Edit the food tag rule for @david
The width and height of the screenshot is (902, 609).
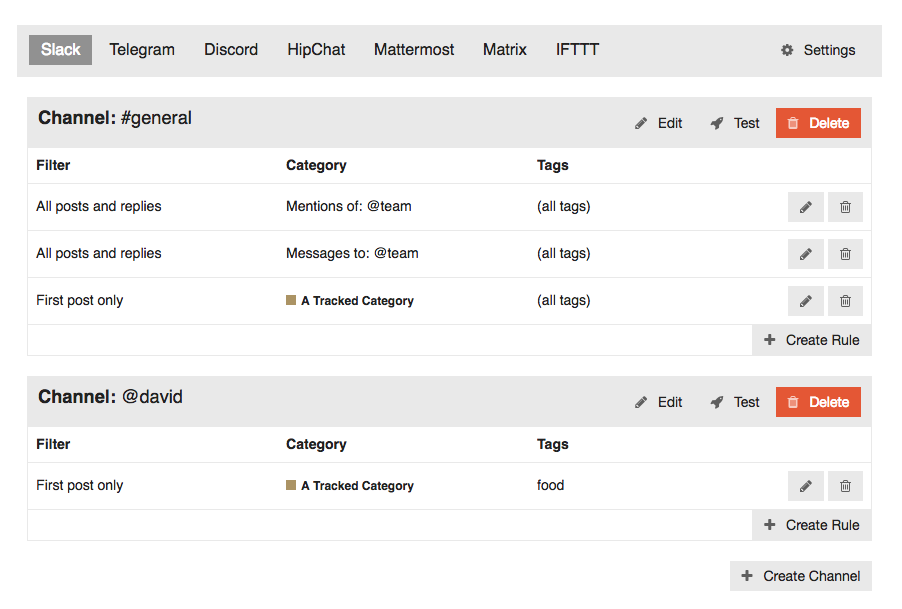(x=805, y=486)
